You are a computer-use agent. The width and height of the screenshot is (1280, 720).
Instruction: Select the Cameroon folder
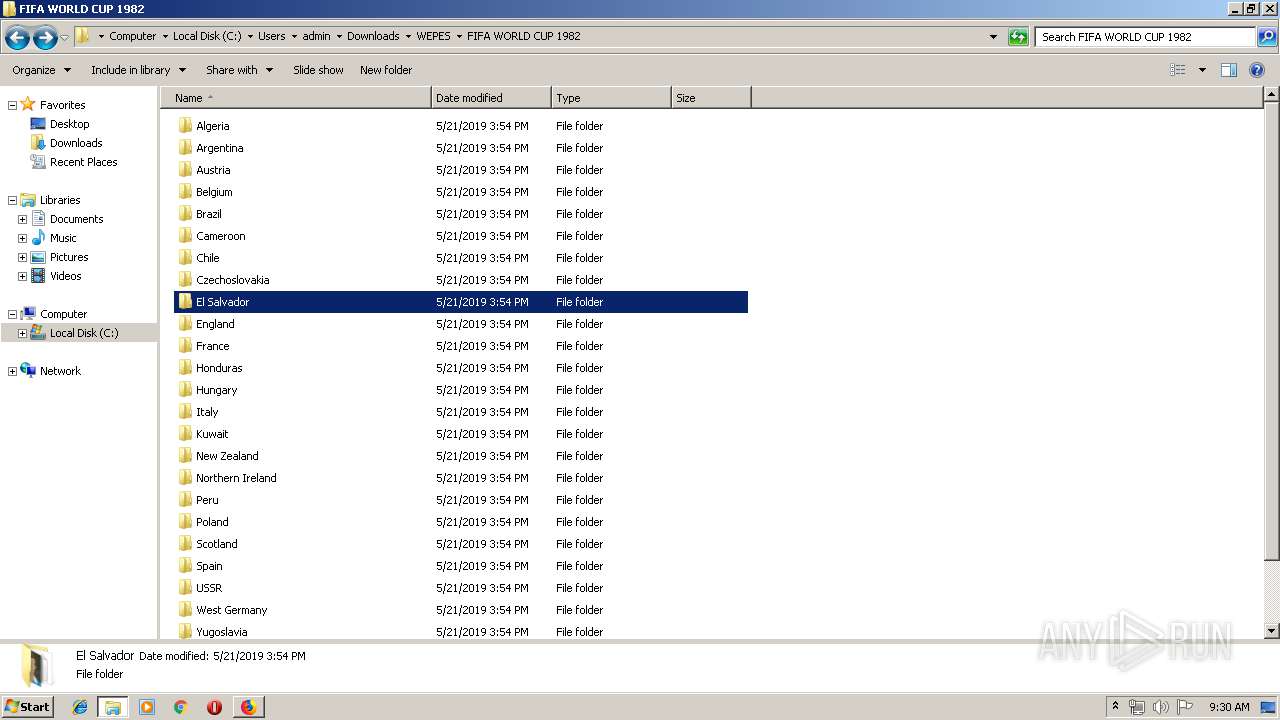click(x=461, y=236)
